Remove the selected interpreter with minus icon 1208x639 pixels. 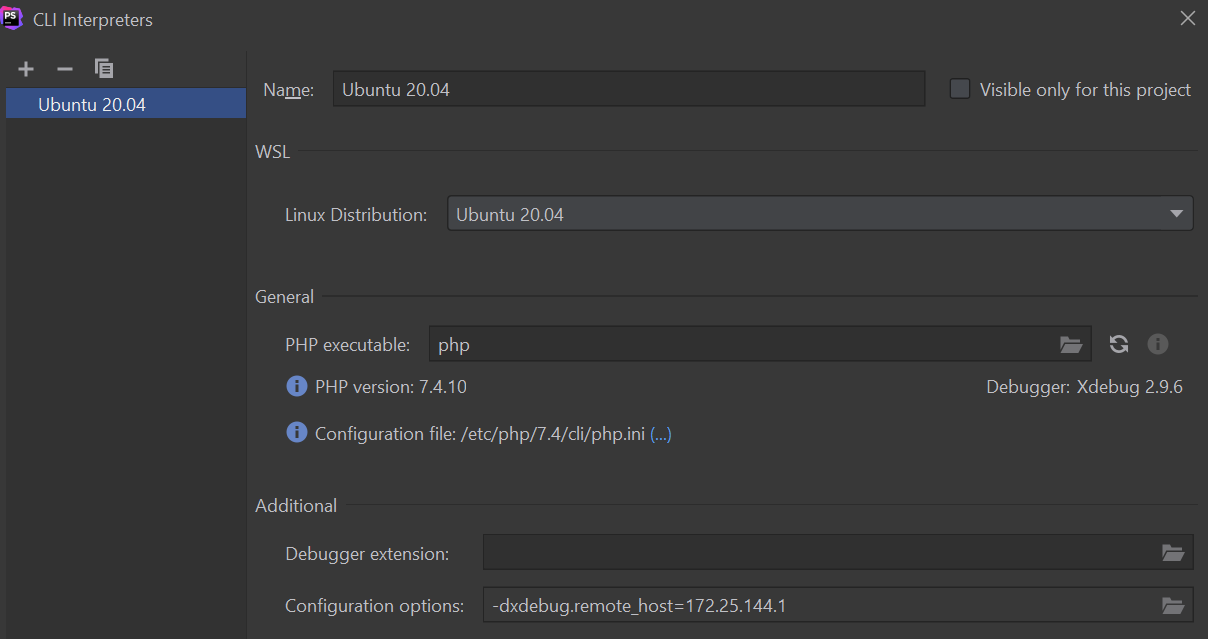[65, 69]
